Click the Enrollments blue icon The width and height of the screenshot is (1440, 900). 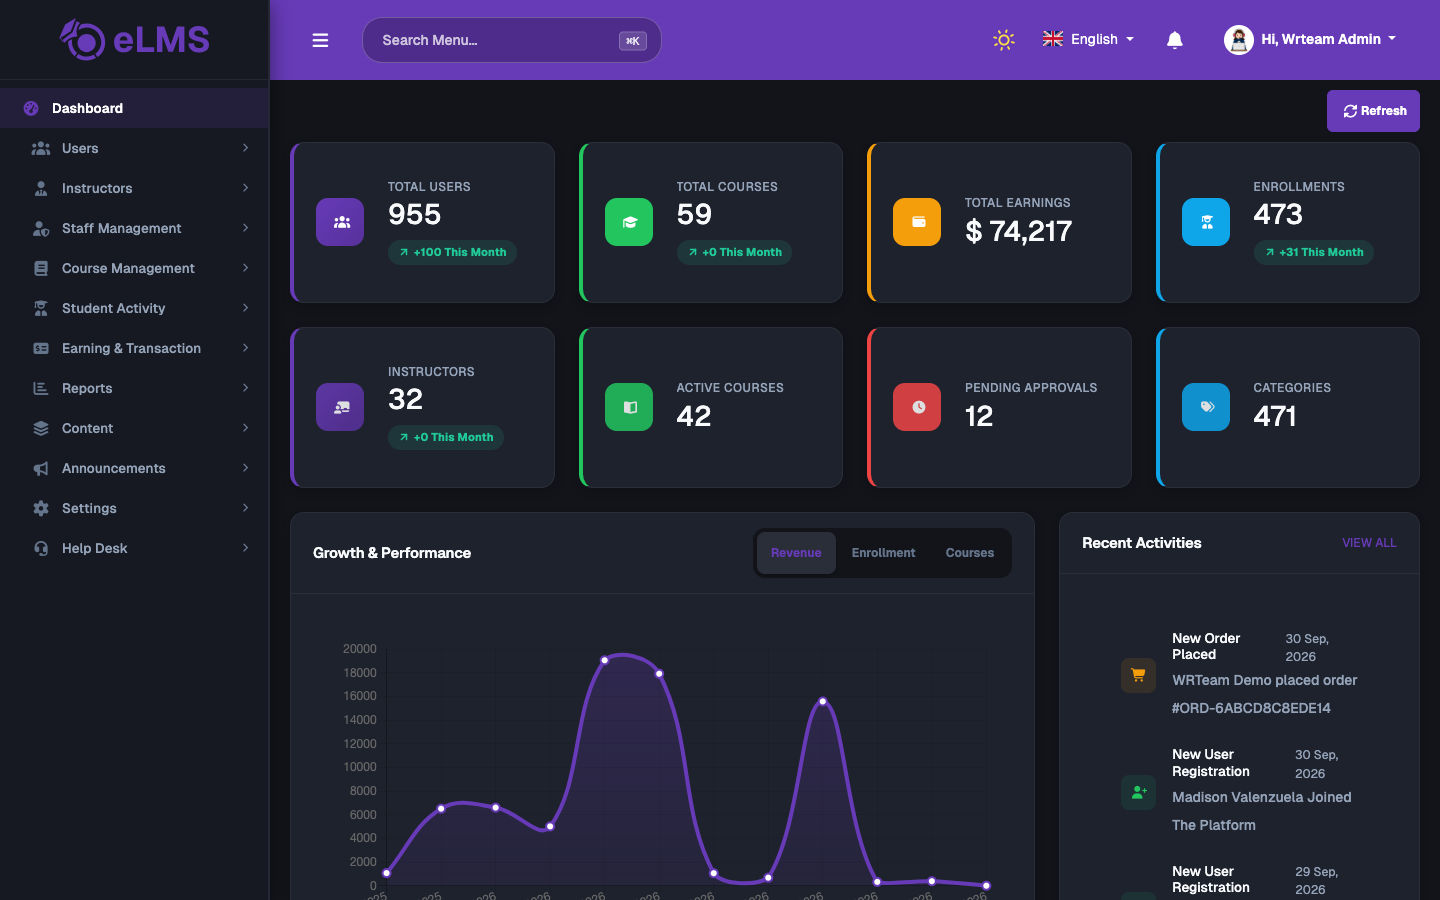click(x=1206, y=222)
